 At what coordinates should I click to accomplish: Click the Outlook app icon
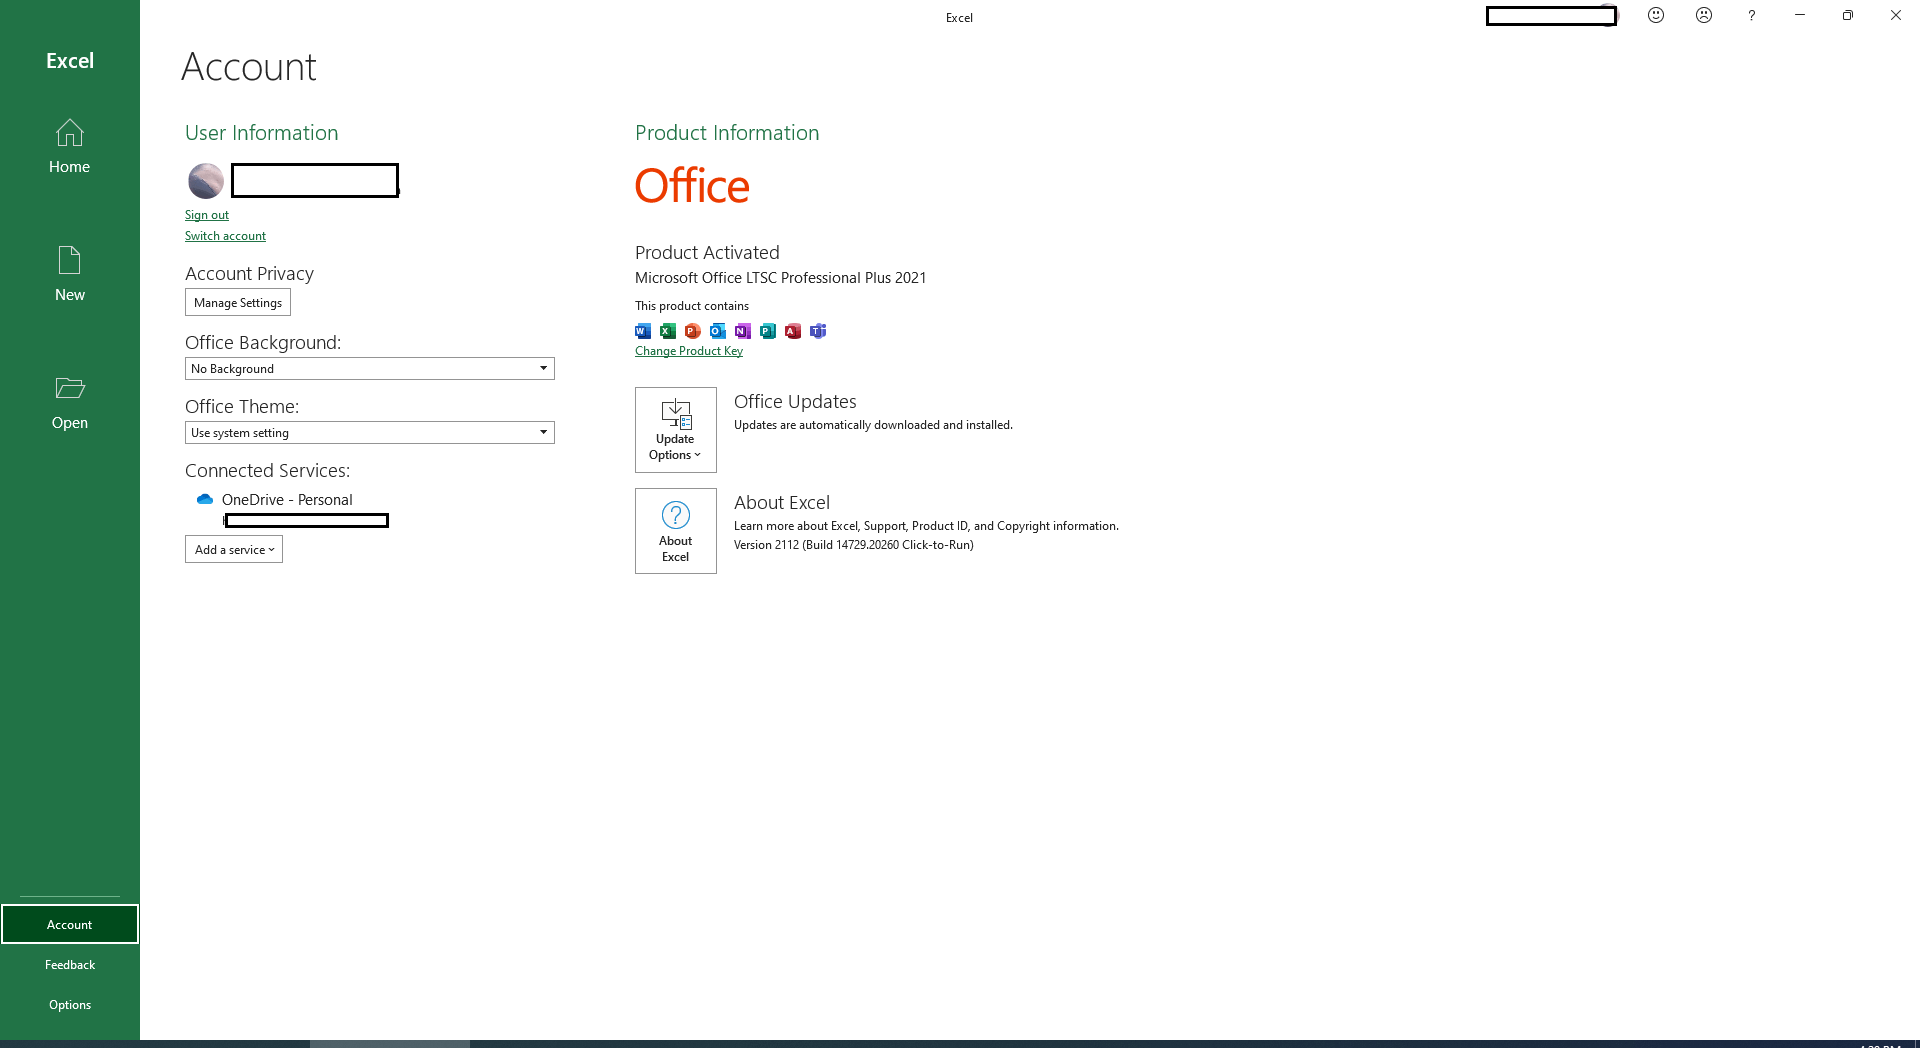718,331
